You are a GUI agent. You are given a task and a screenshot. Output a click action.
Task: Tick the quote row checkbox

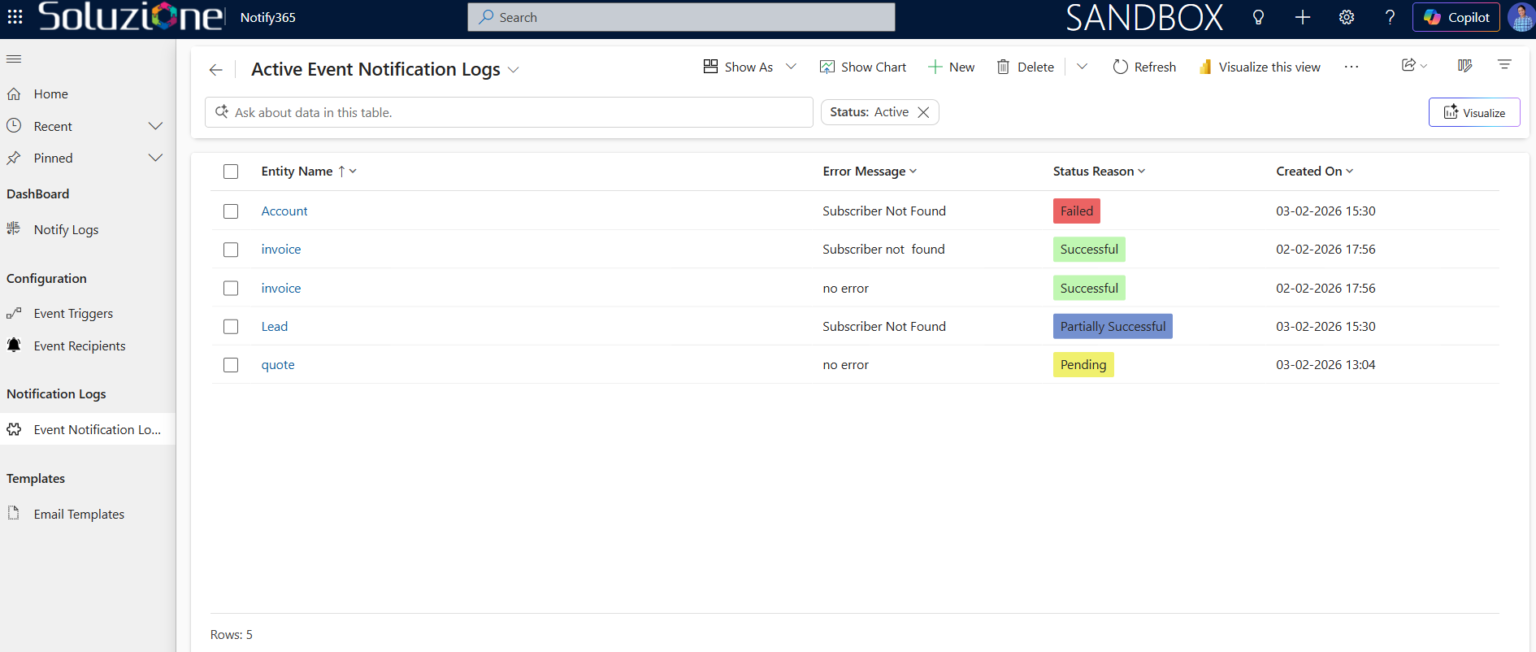click(231, 365)
